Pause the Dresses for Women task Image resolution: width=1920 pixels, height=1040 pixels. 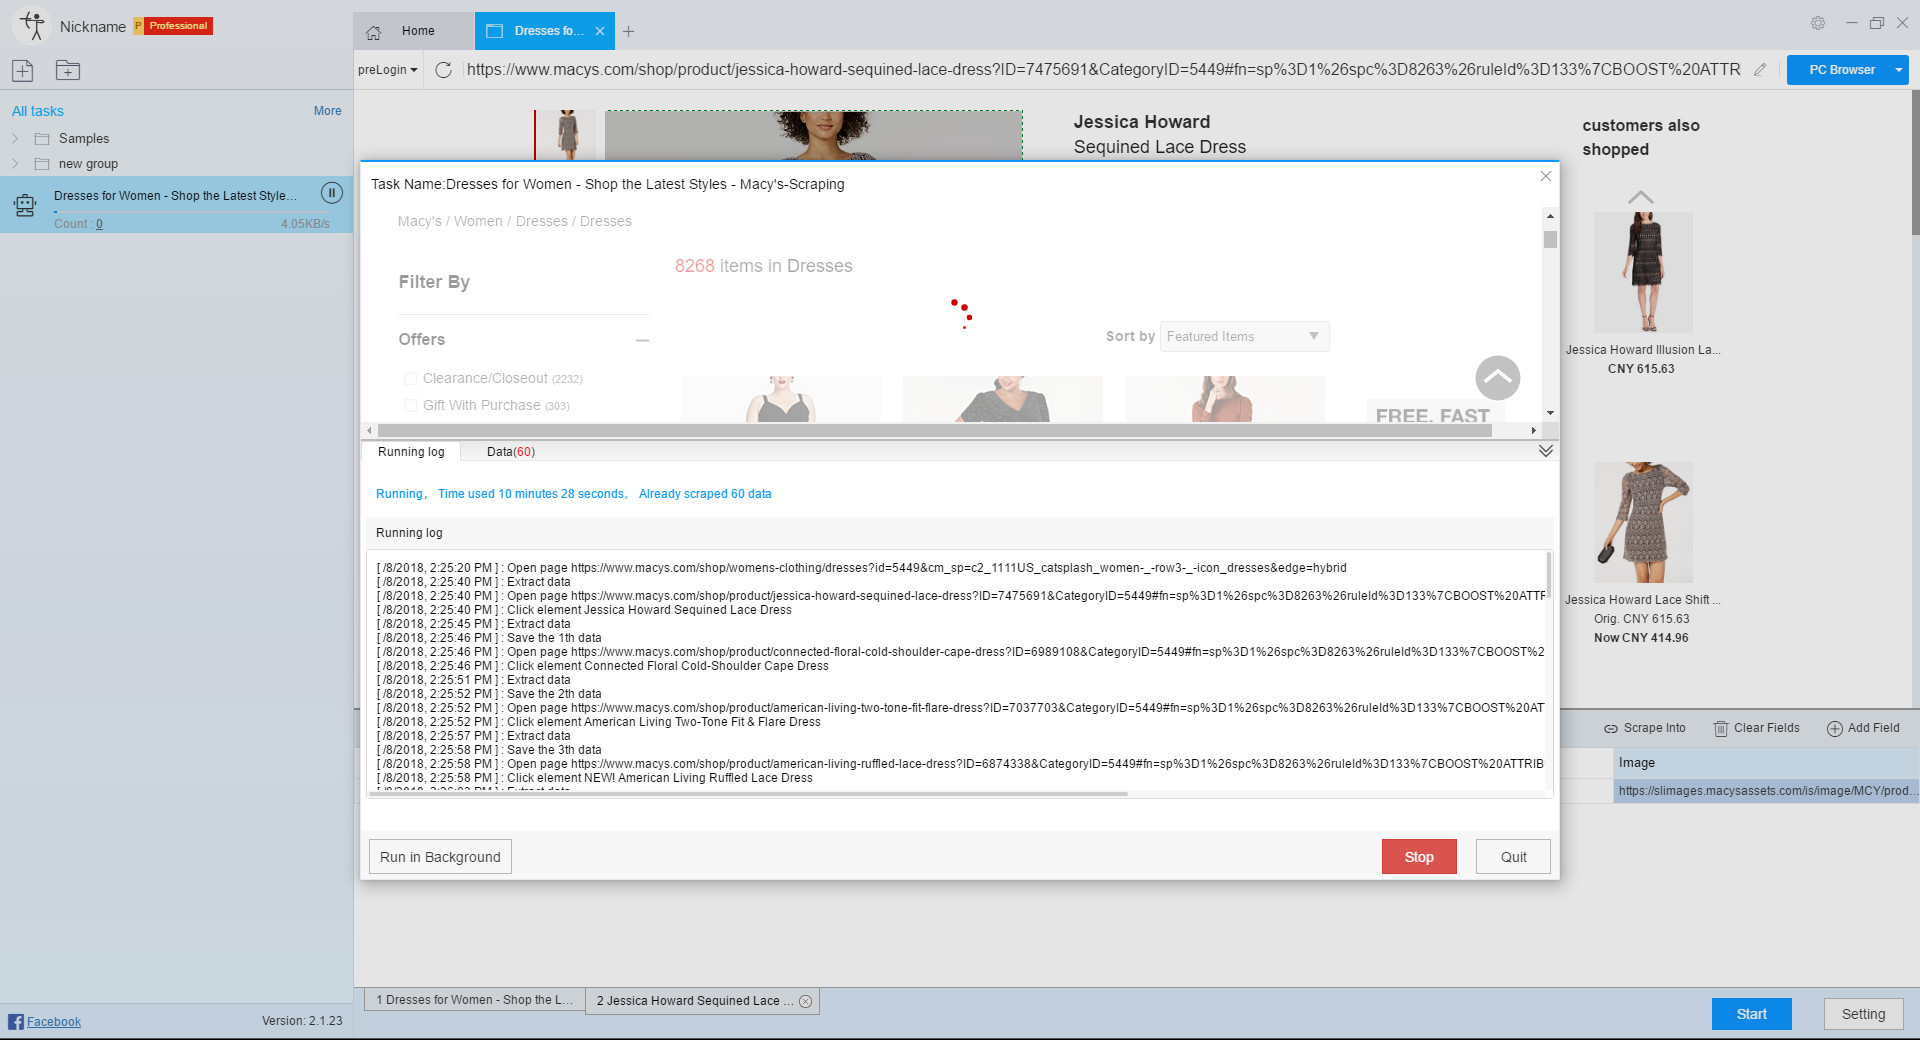331,193
